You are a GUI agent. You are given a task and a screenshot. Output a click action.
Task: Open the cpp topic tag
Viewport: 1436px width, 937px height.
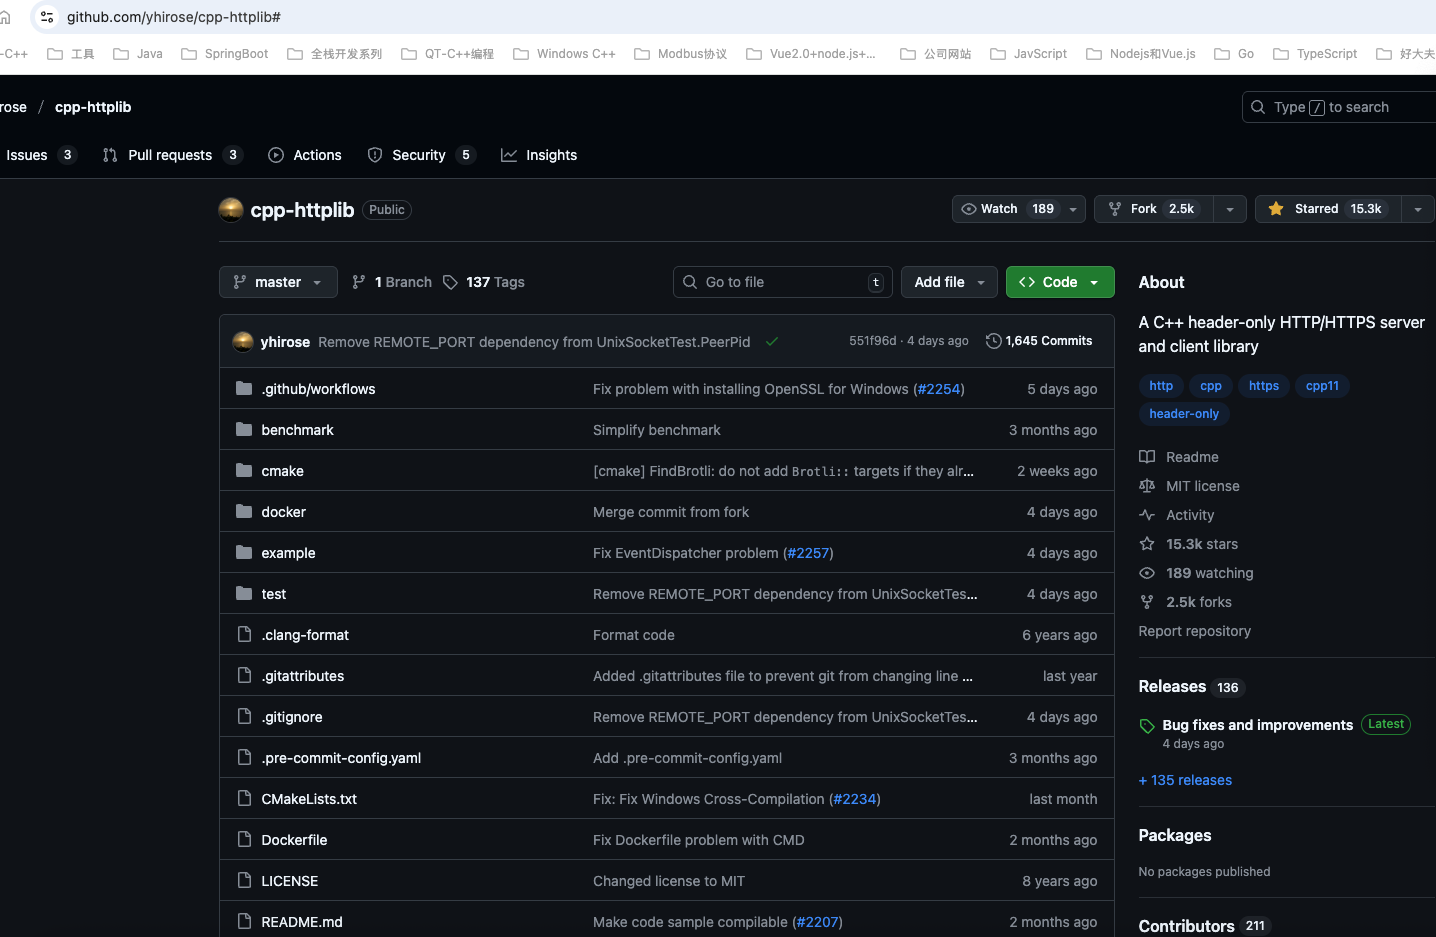click(1210, 386)
